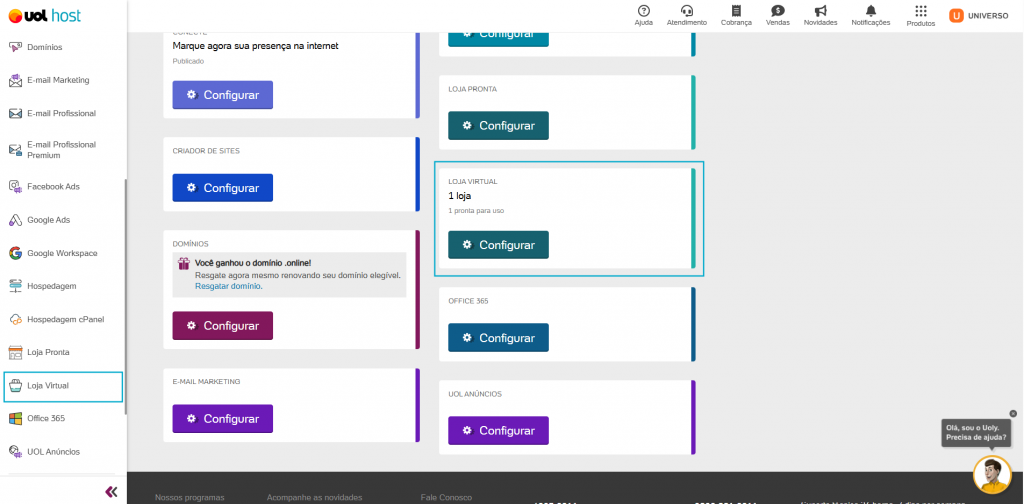Select Office 365 menu label

click(46, 418)
